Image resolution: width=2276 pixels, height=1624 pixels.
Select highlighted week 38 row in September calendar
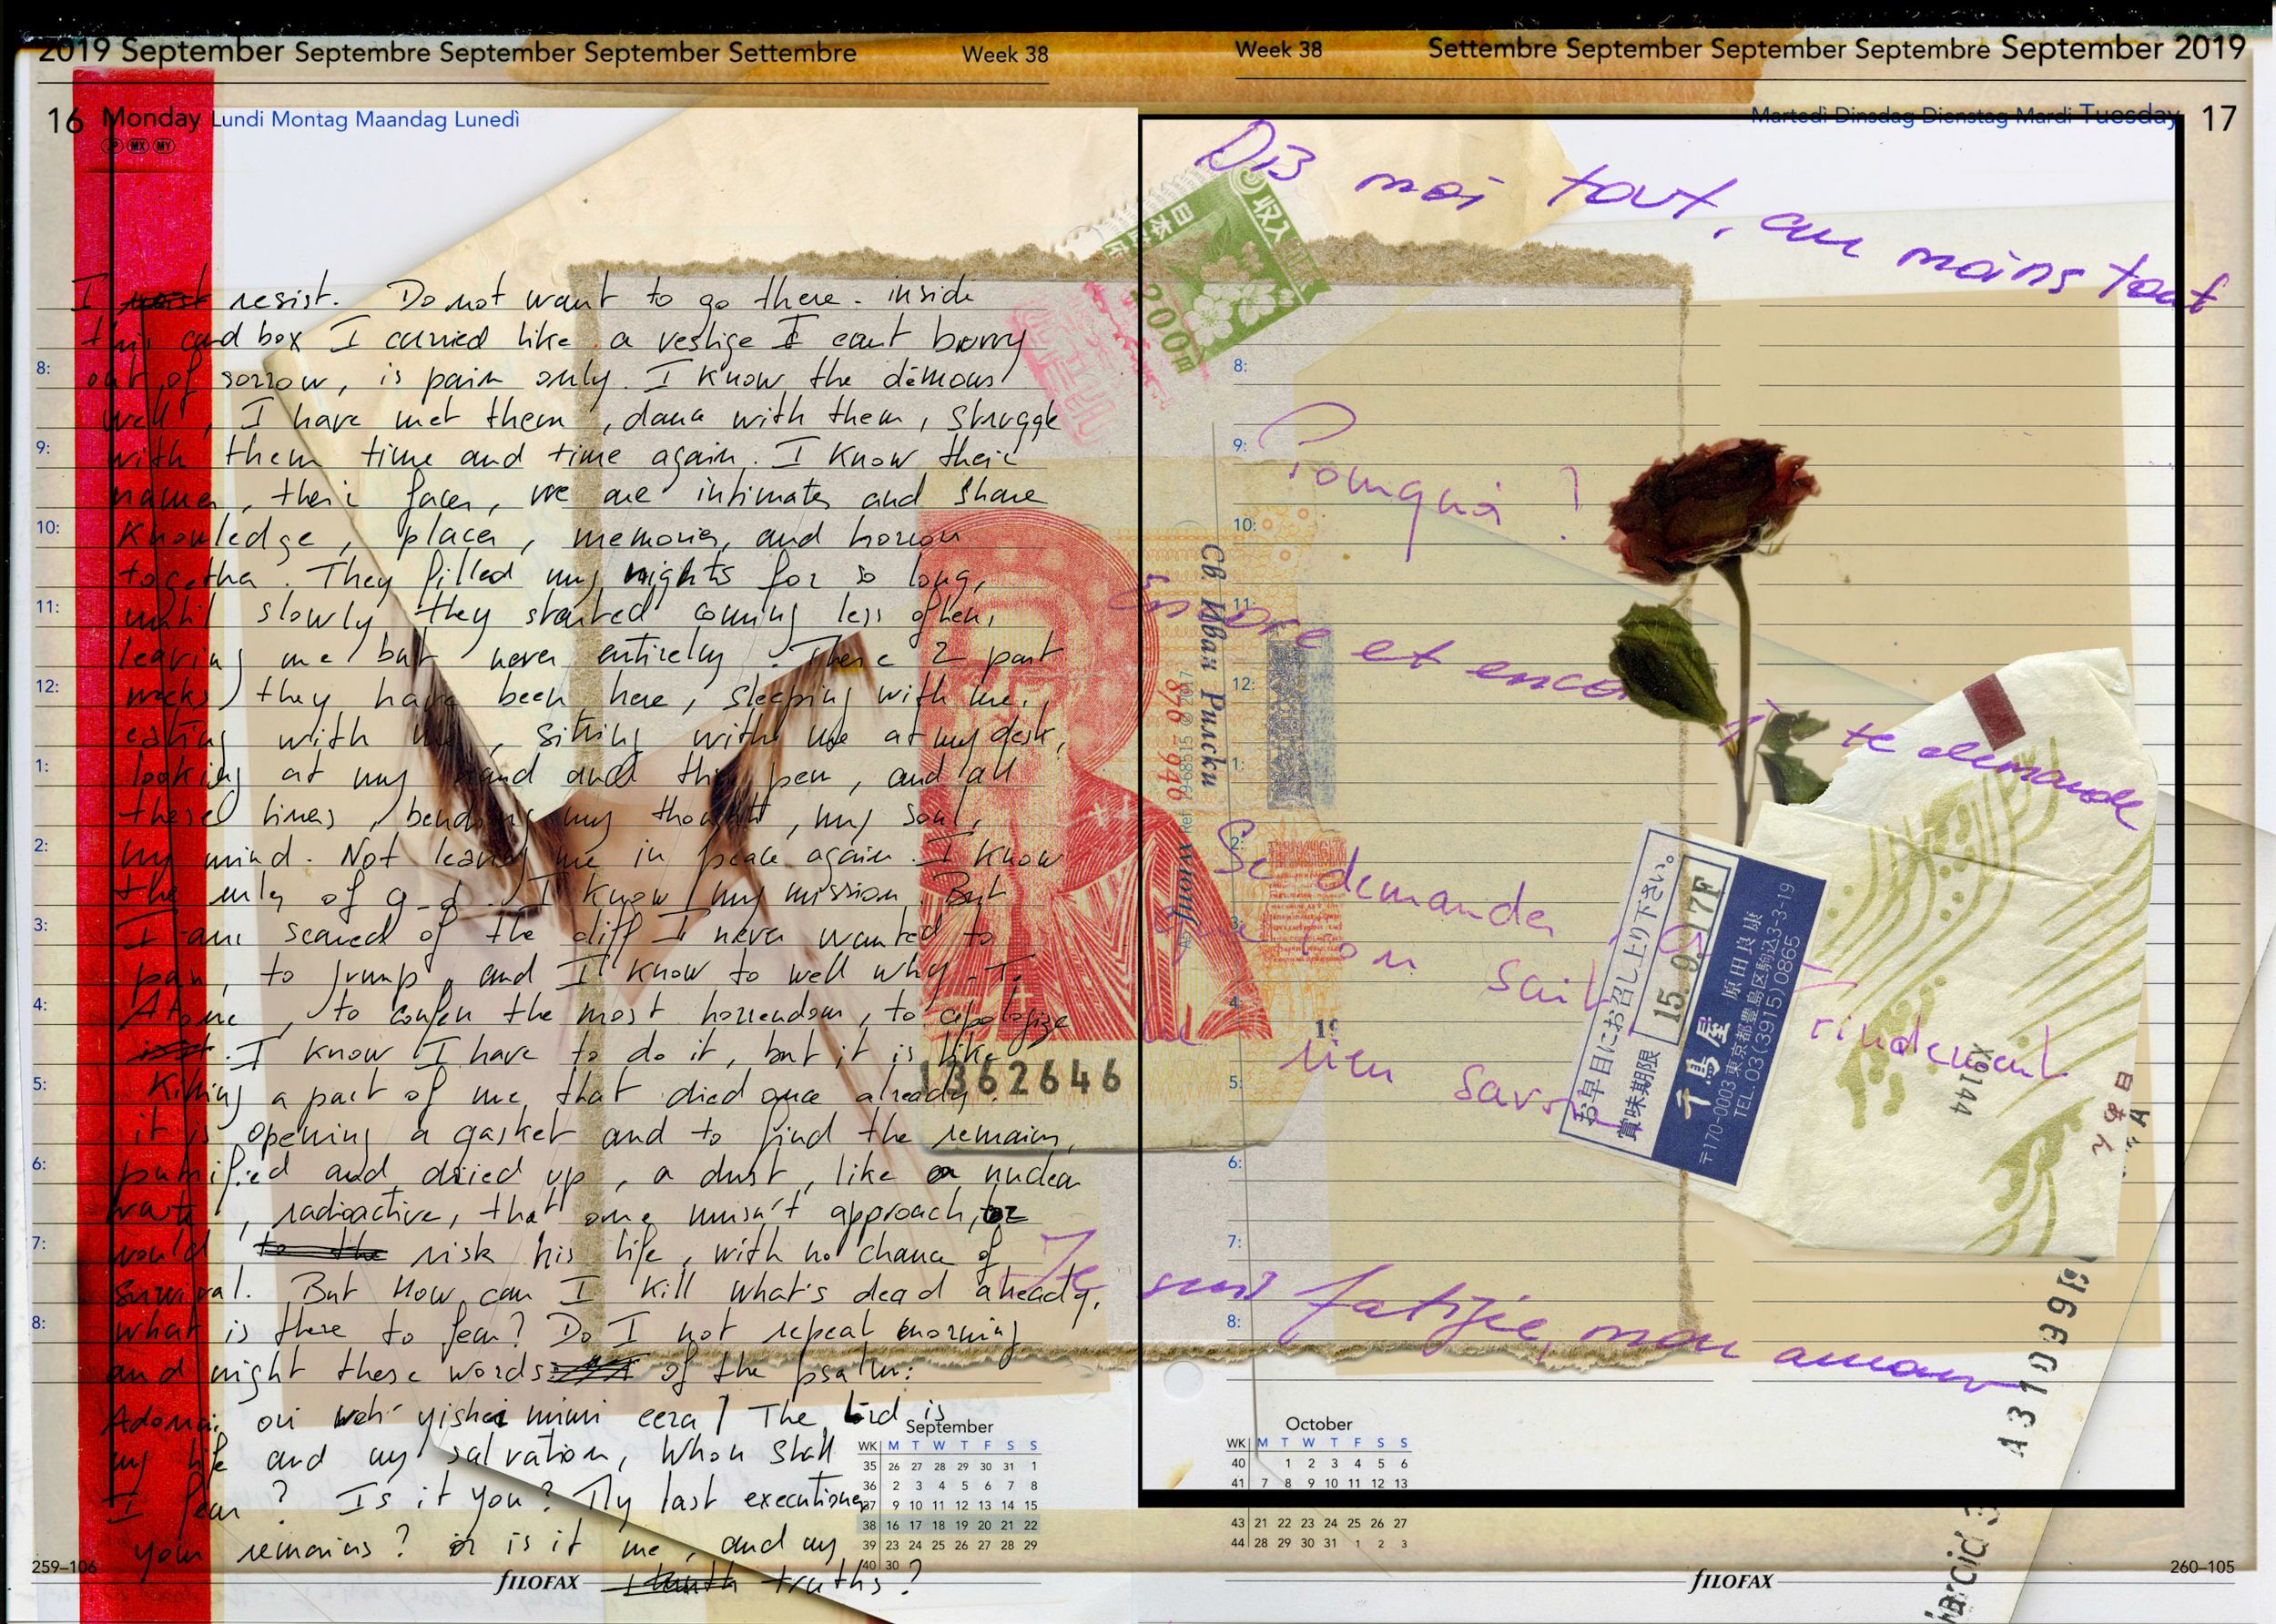click(948, 1526)
